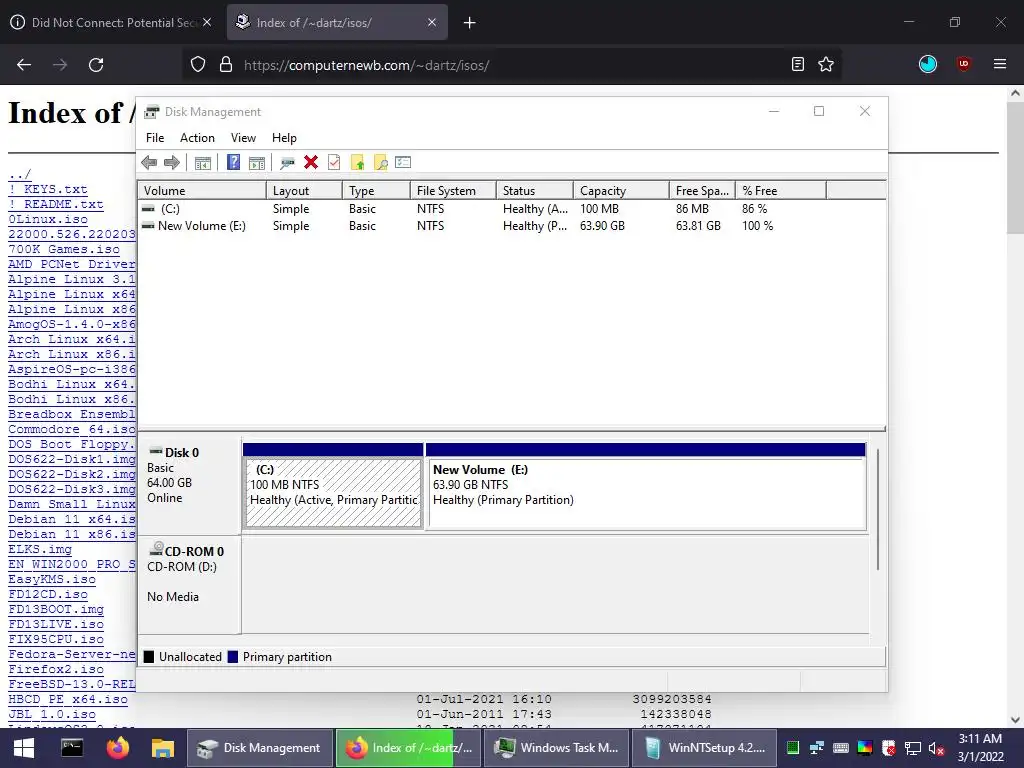Open the ! KEYS.txt link
The image size is (1024, 768).
pos(48,189)
